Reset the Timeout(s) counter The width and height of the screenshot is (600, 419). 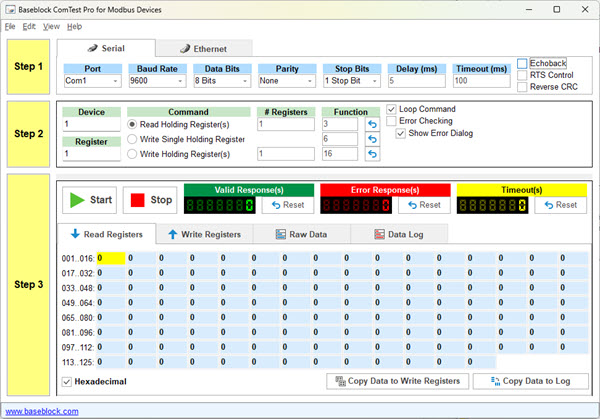pos(560,205)
